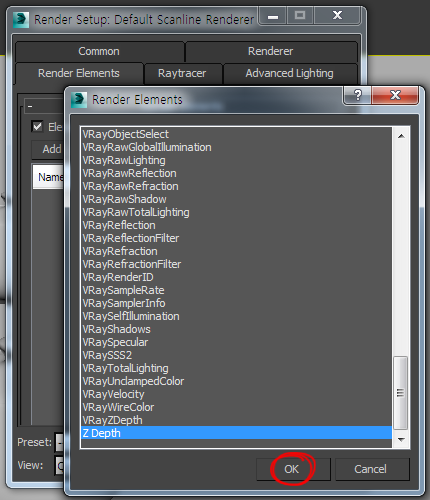Select the VRayReflection list item

[x=236, y=225]
